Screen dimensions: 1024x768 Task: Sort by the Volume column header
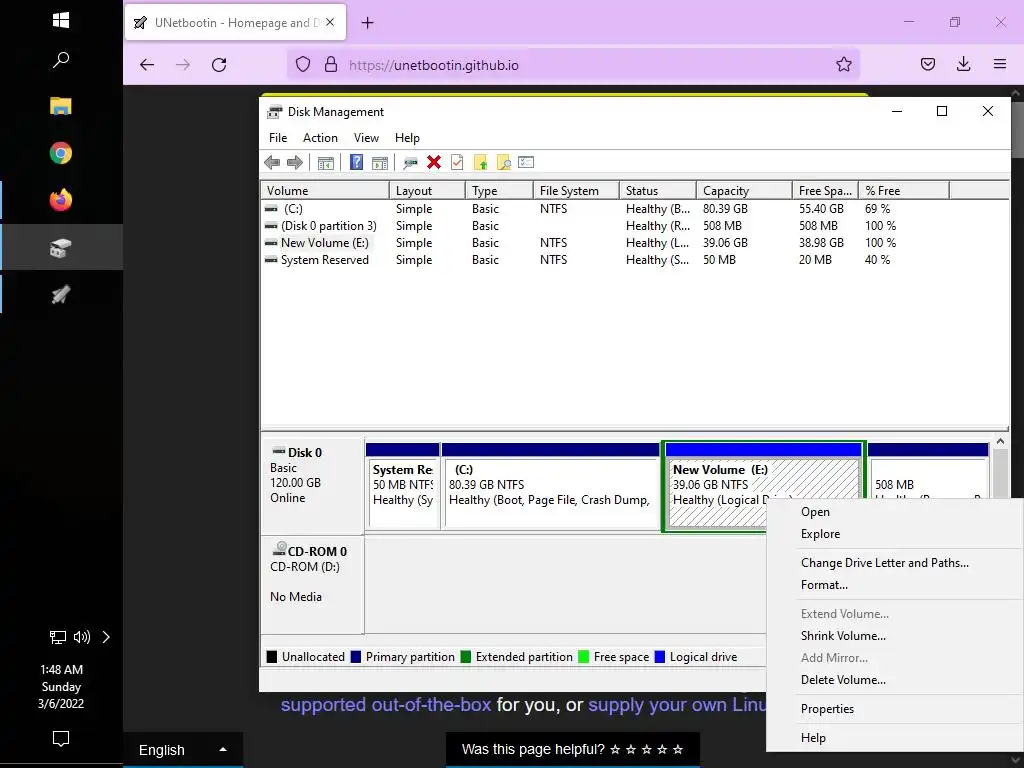click(x=325, y=191)
